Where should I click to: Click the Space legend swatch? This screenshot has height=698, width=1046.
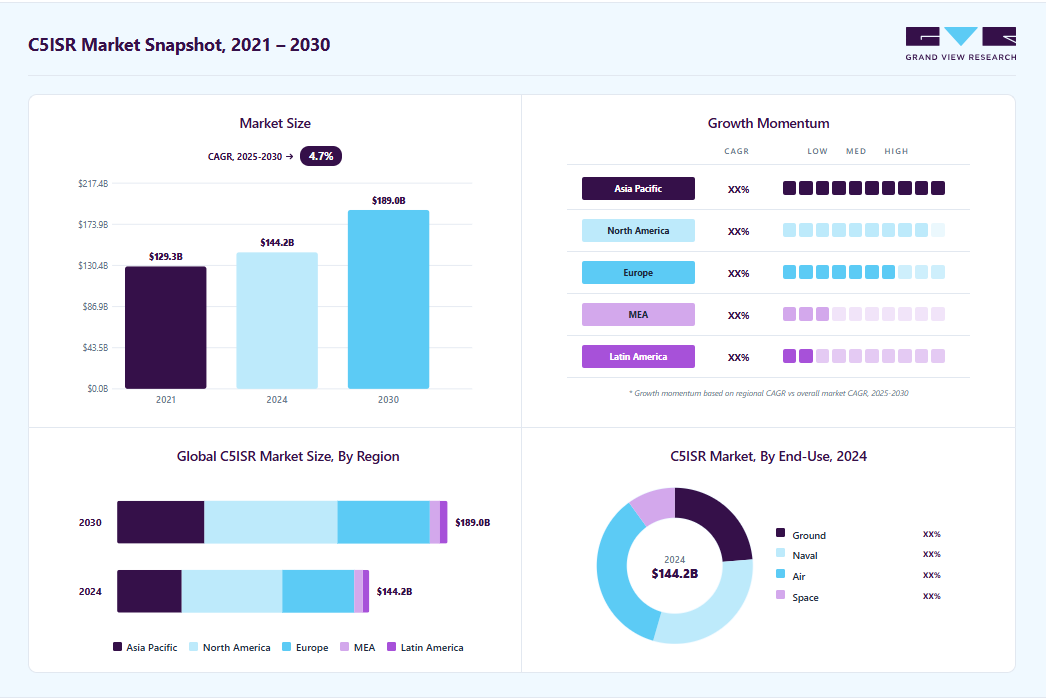780,595
